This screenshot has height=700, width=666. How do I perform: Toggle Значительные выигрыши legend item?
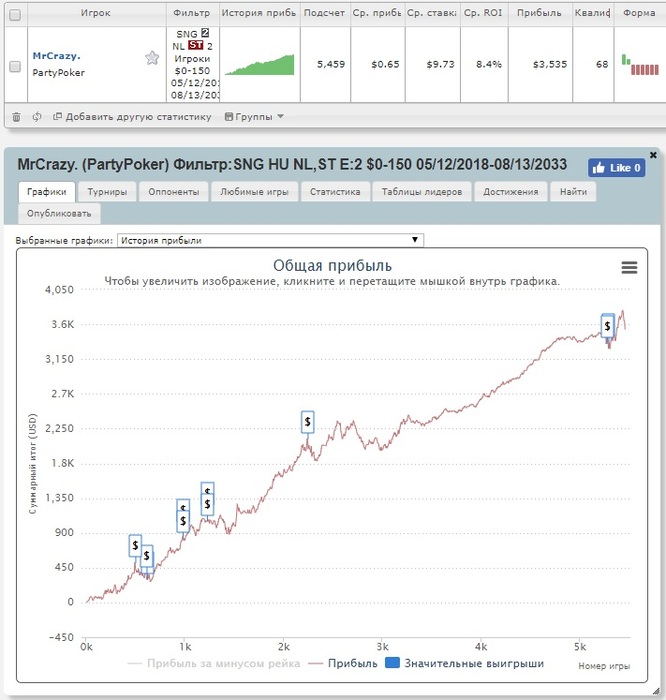pyautogui.click(x=464, y=663)
